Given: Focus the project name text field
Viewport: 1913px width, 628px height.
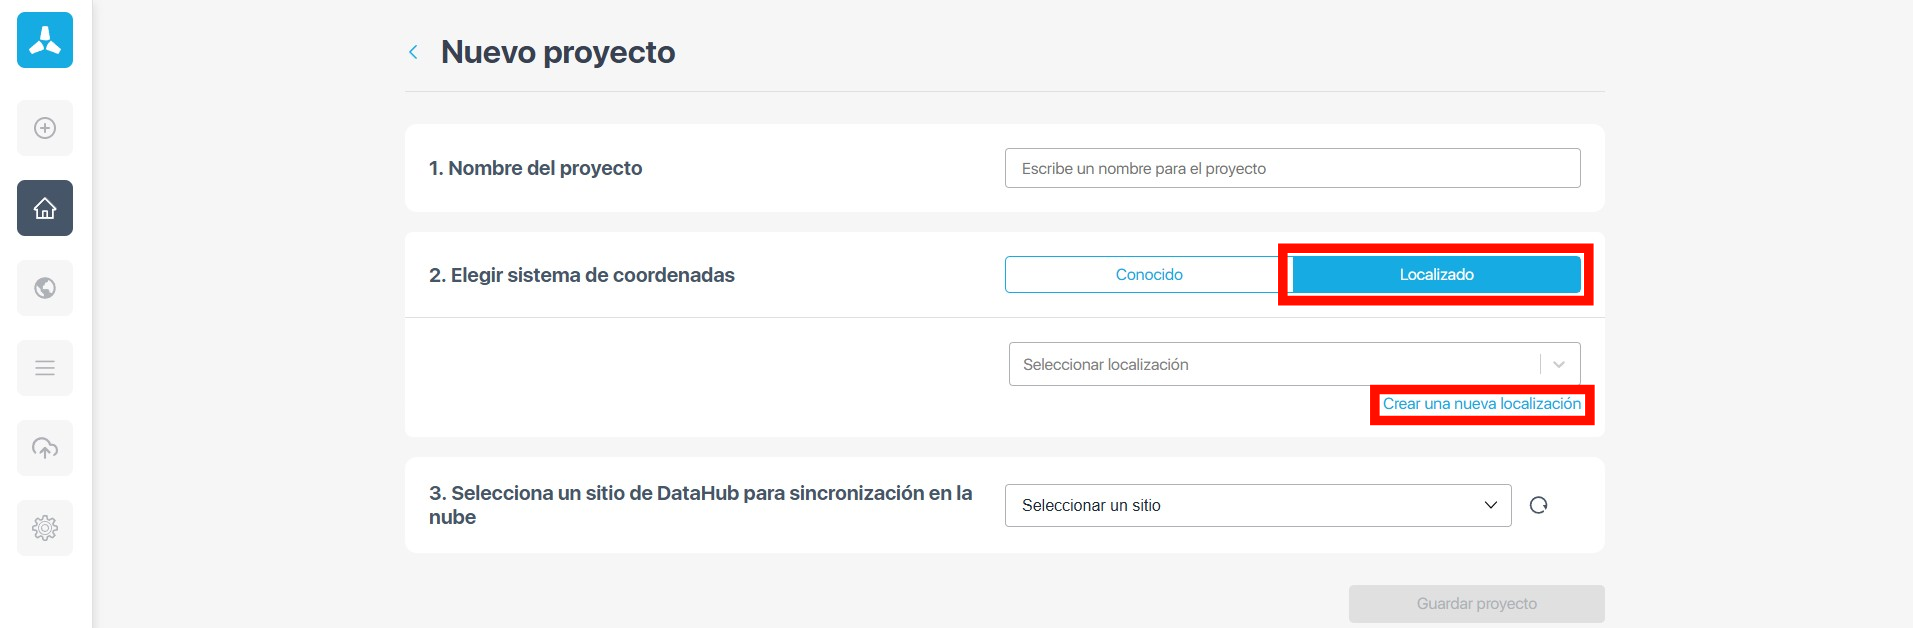Looking at the screenshot, I should (1292, 168).
